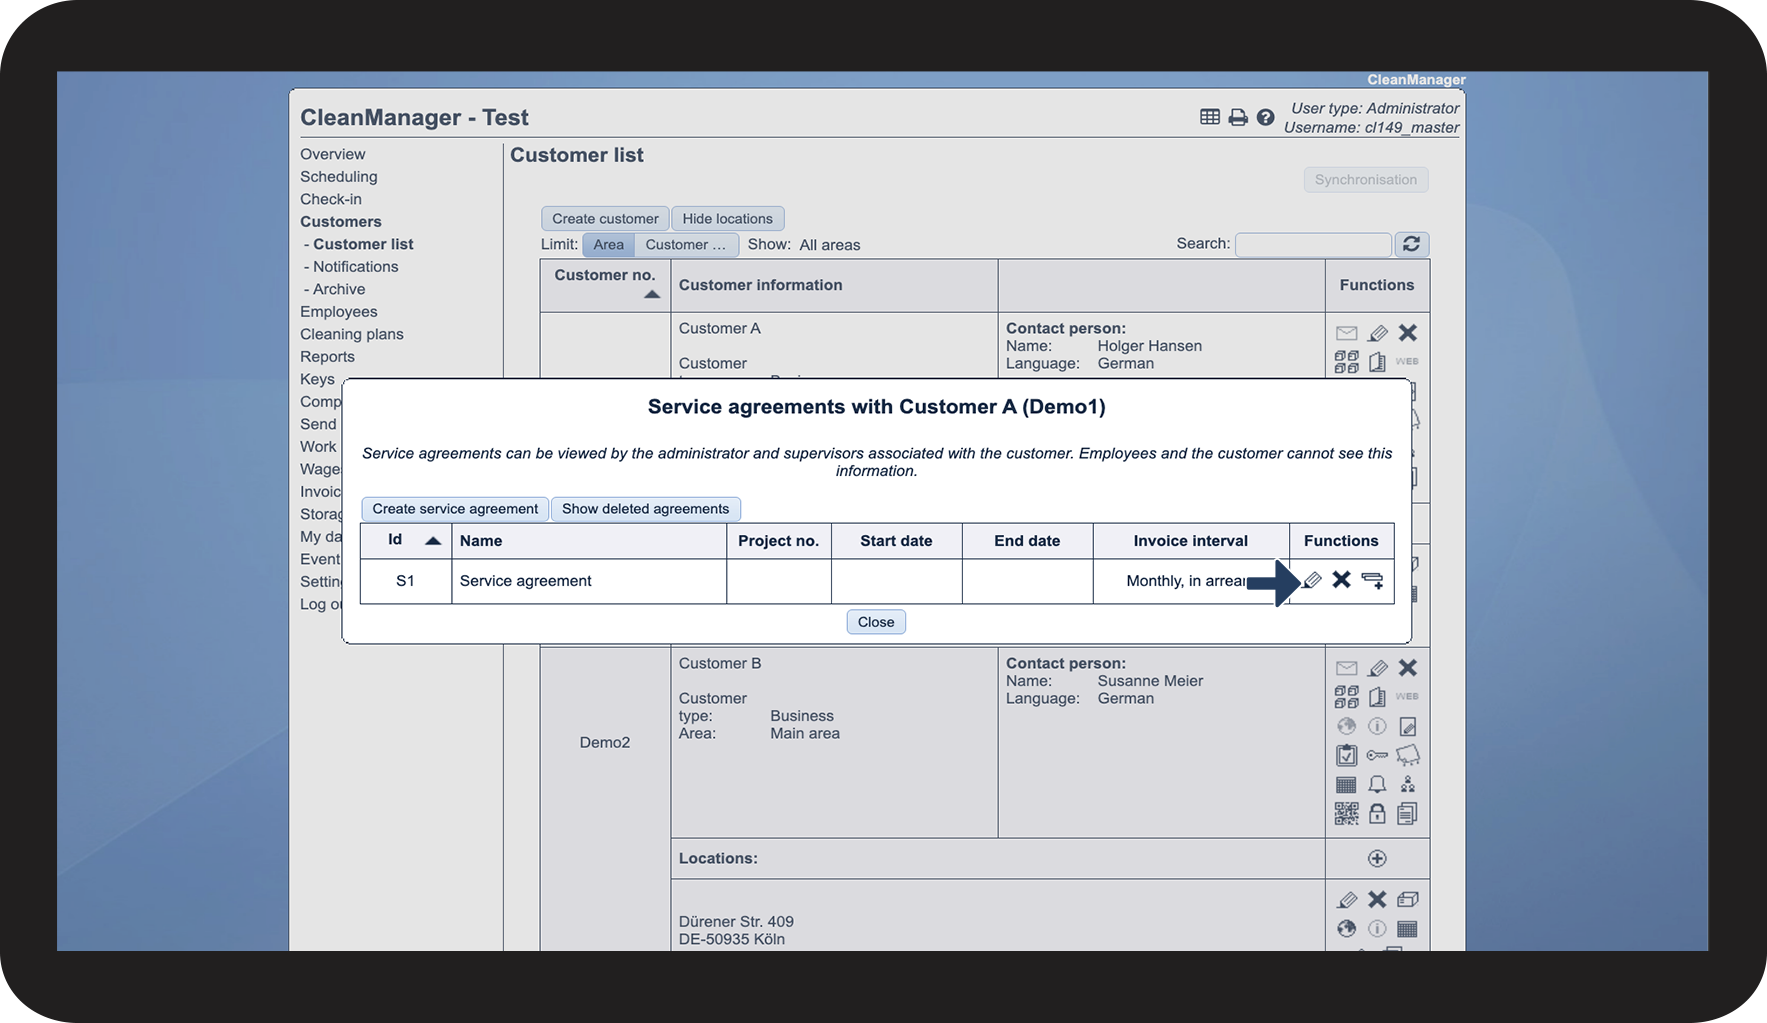Delete service agreement S1 via X icon

pos(1342,580)
